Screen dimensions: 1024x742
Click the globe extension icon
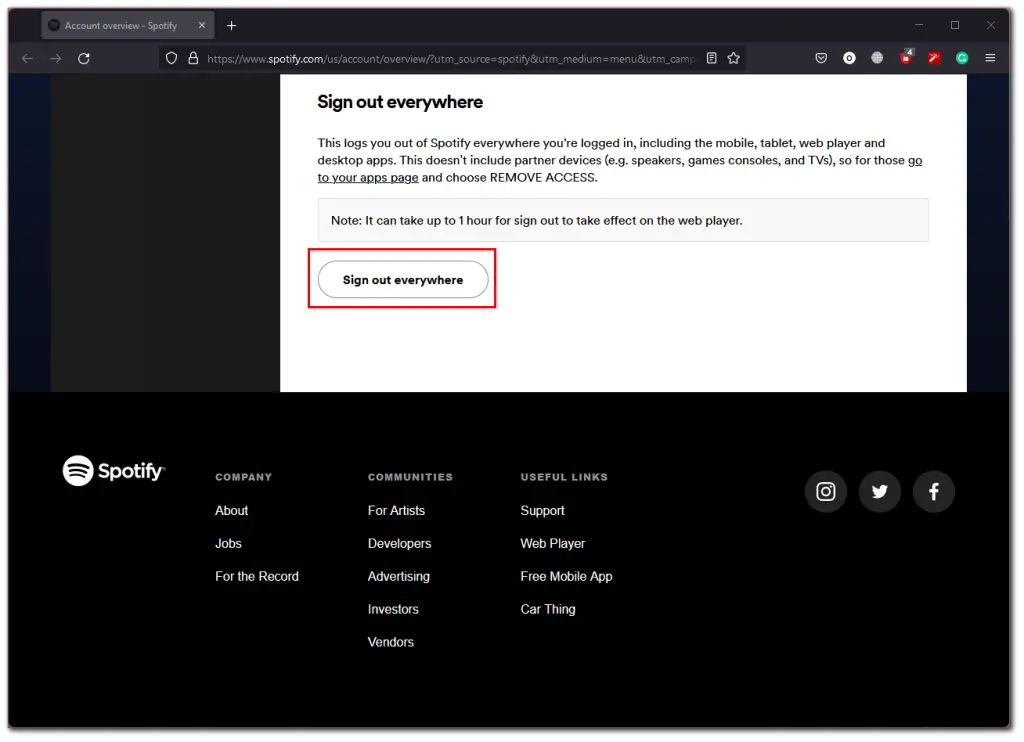click(878, 59)
